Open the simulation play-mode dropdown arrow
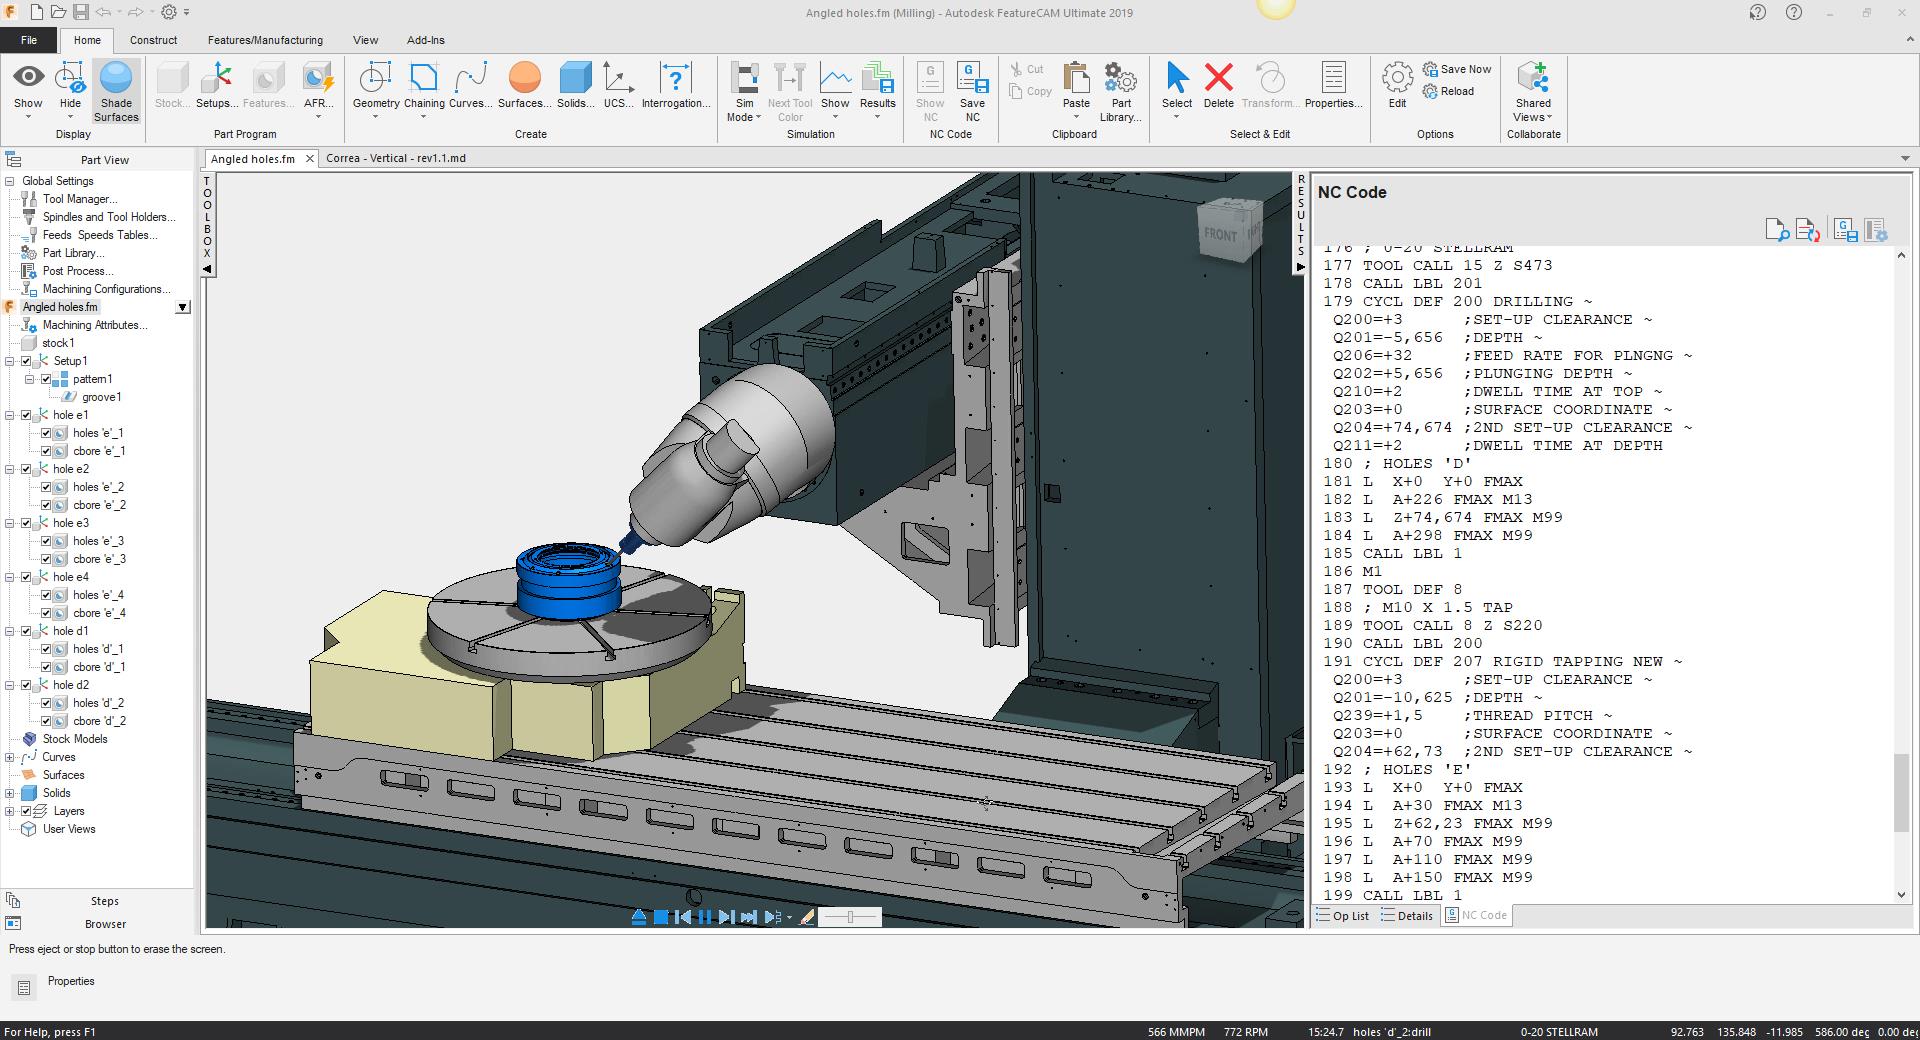This screenshot has width=1920, height=1040. [x=789, y=917]
